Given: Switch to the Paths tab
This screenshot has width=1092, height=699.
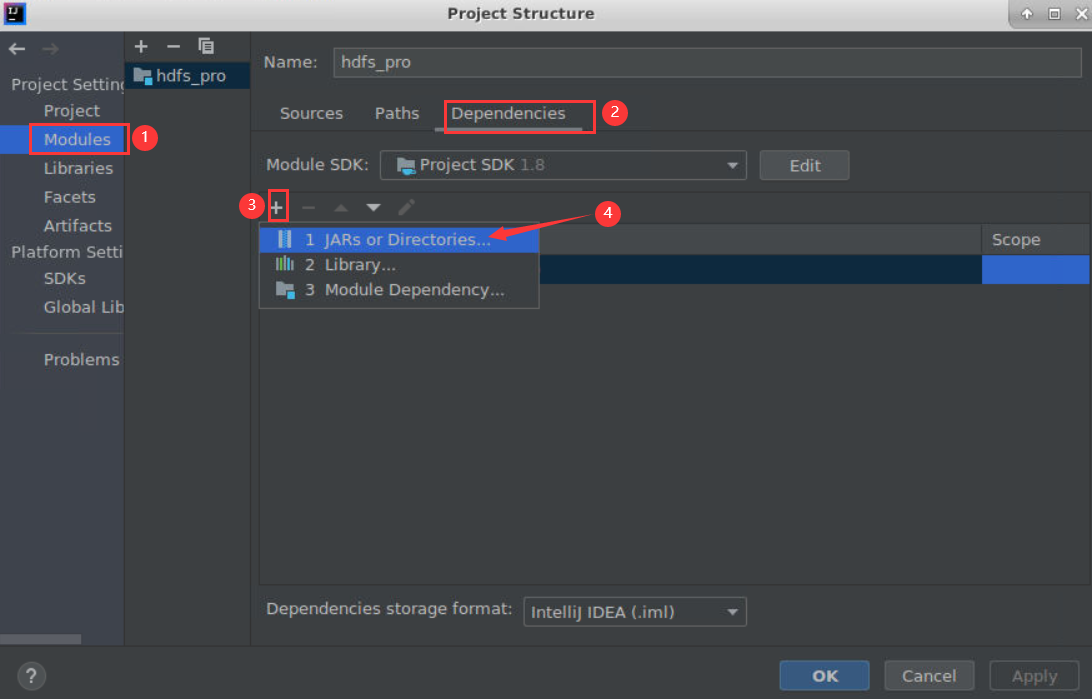Looking at the screenshot, I should click(x=397, y=113).
